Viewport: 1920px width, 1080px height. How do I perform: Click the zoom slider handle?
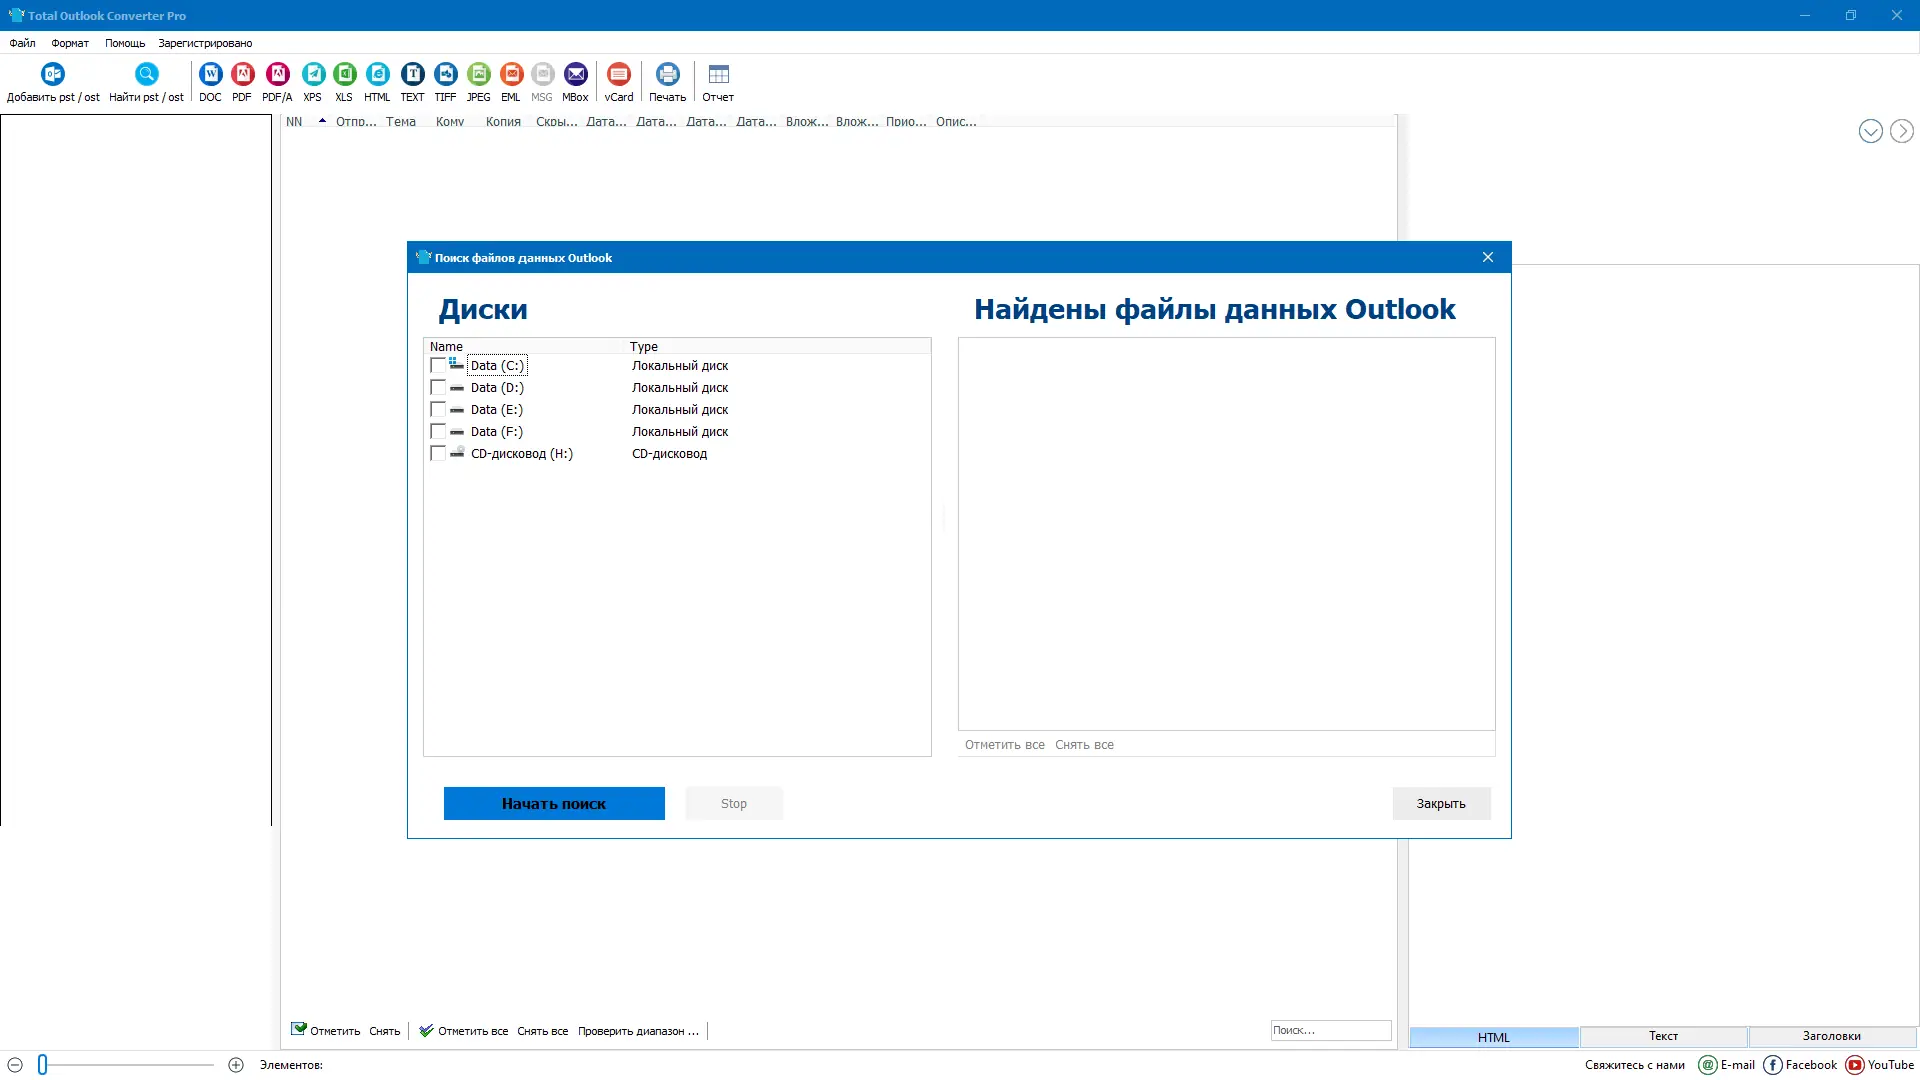42,1065
